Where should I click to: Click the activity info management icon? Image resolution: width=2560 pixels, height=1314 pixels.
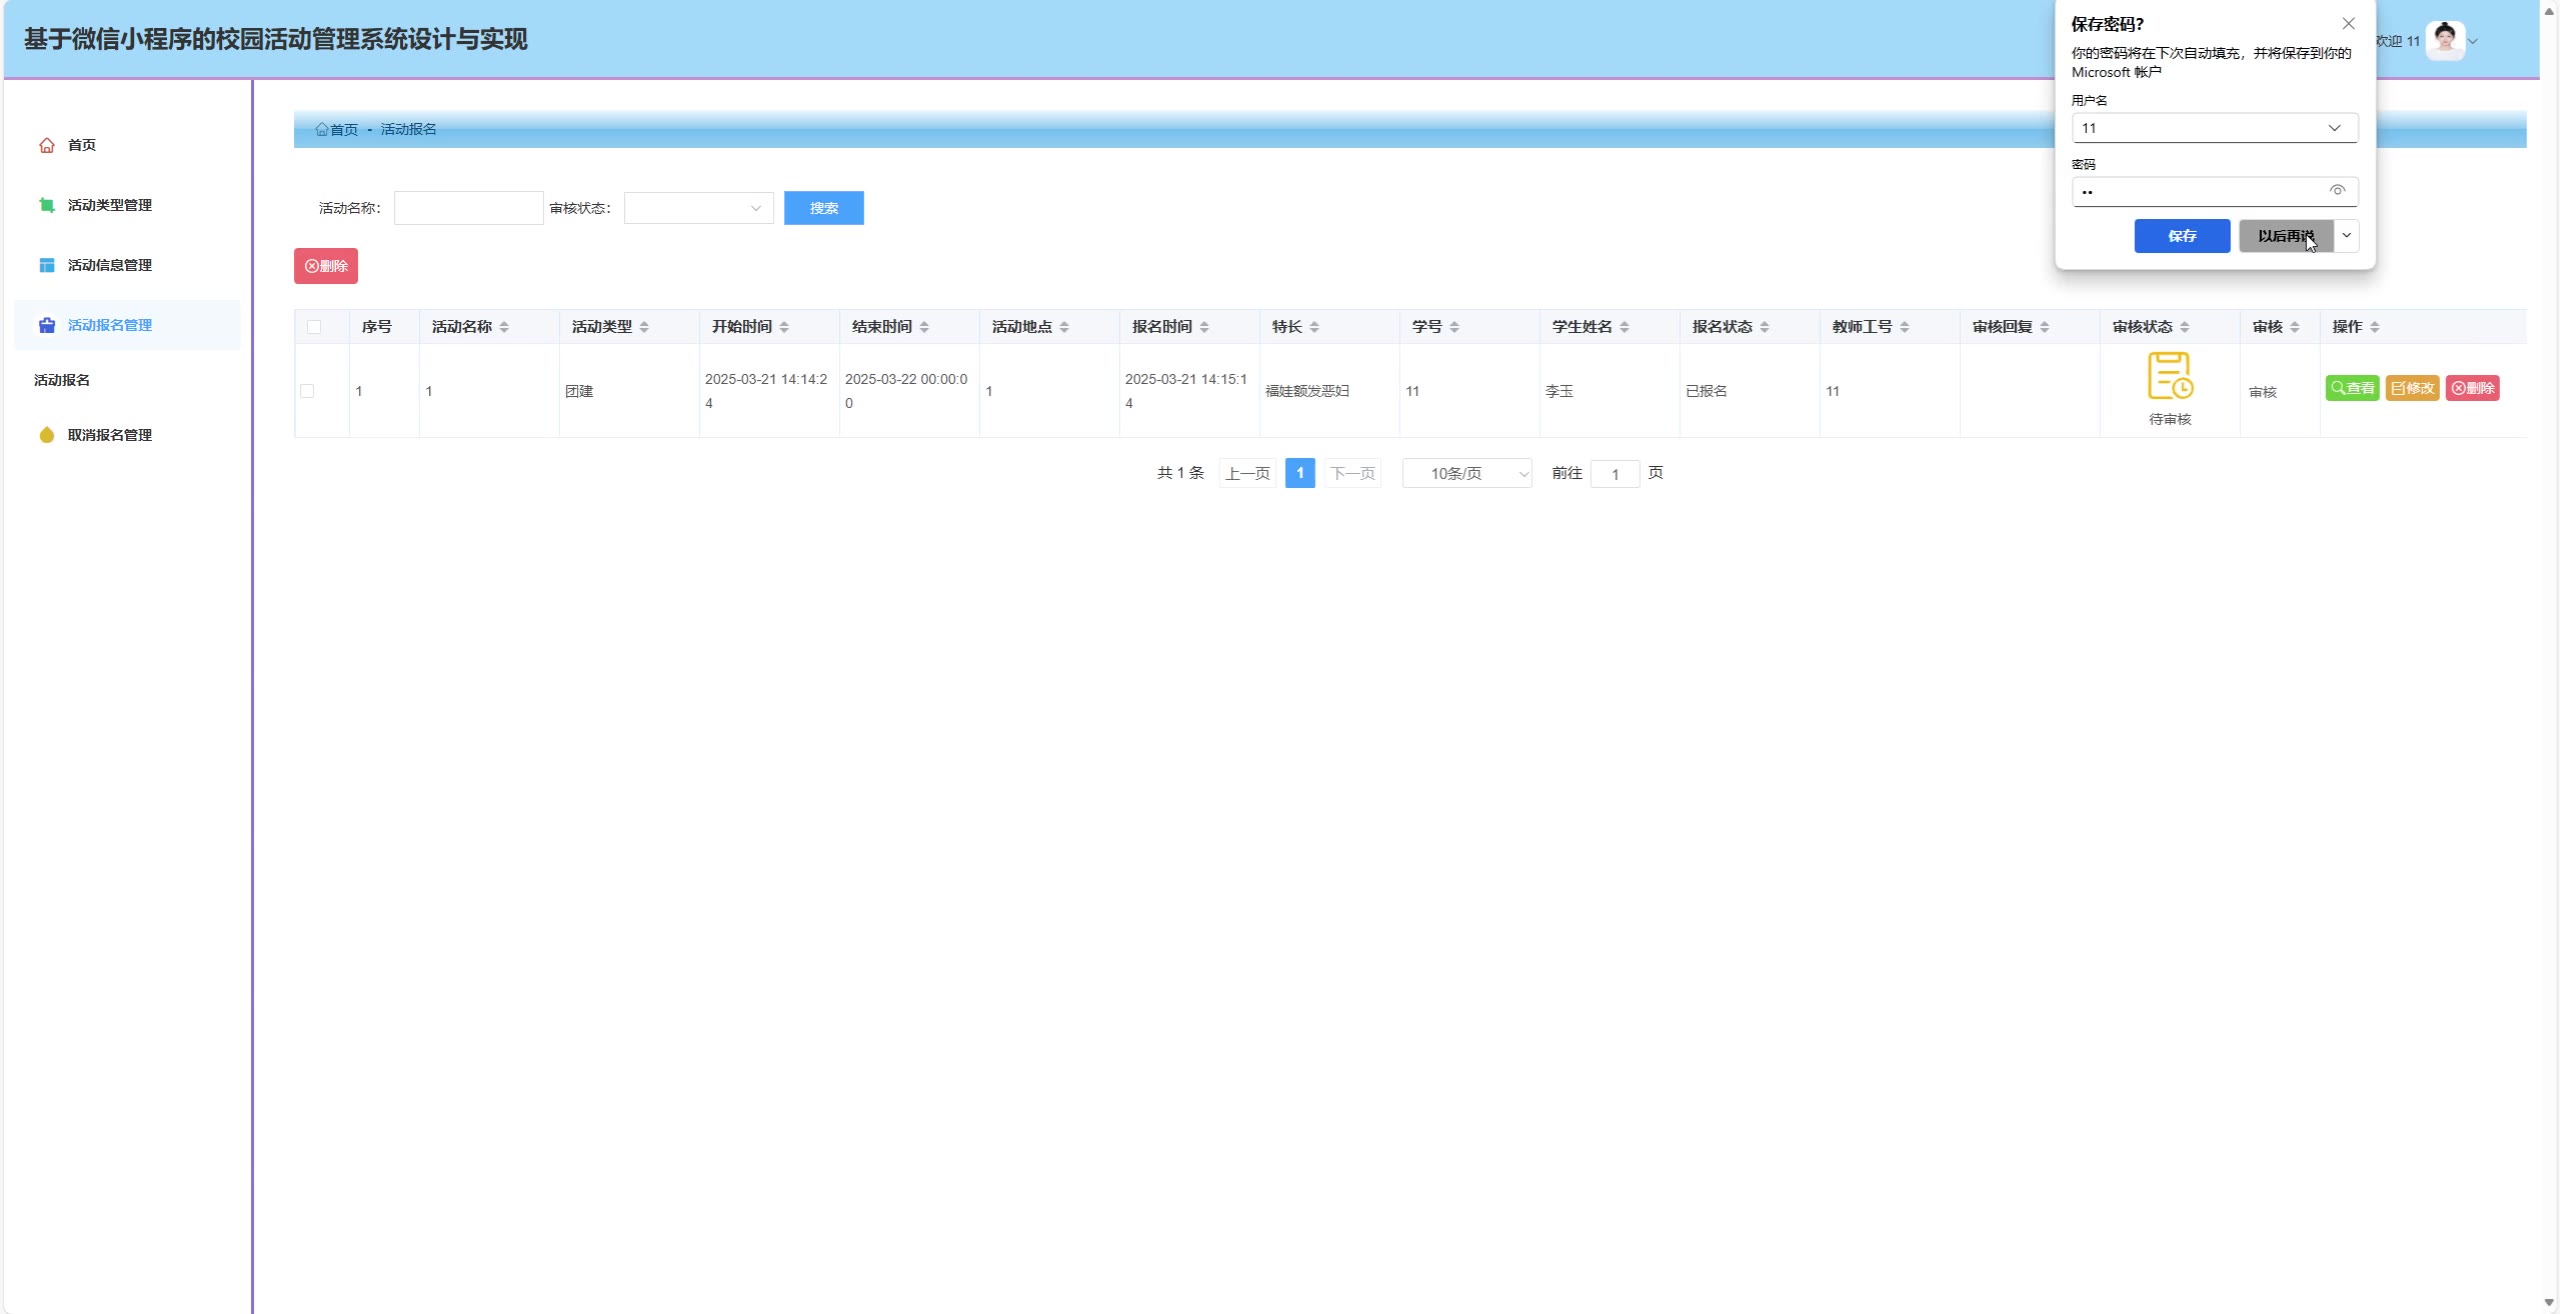click(47, 265)
